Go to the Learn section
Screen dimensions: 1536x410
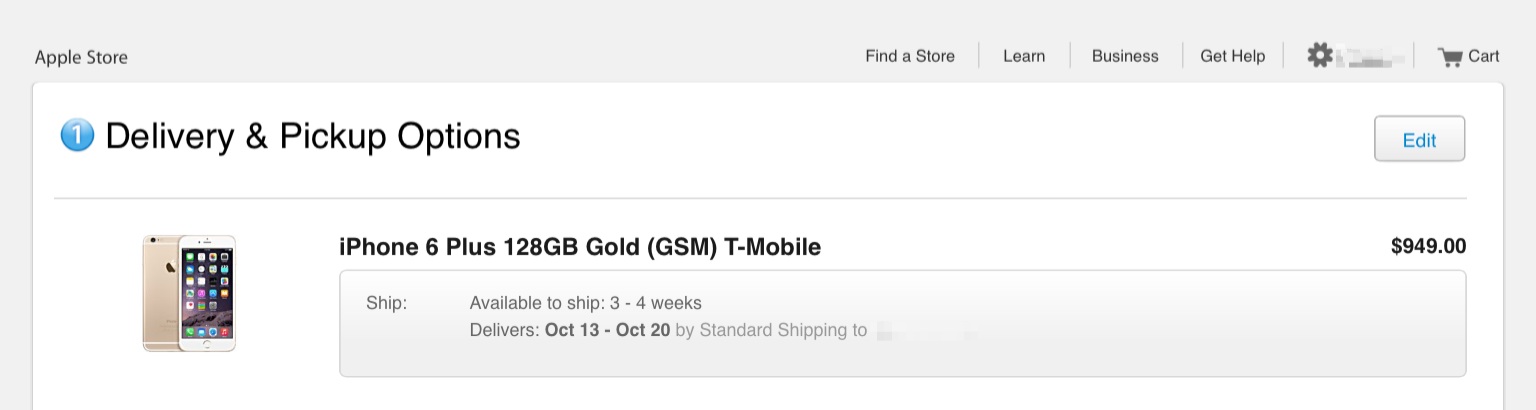click(x=1024, y=56)
